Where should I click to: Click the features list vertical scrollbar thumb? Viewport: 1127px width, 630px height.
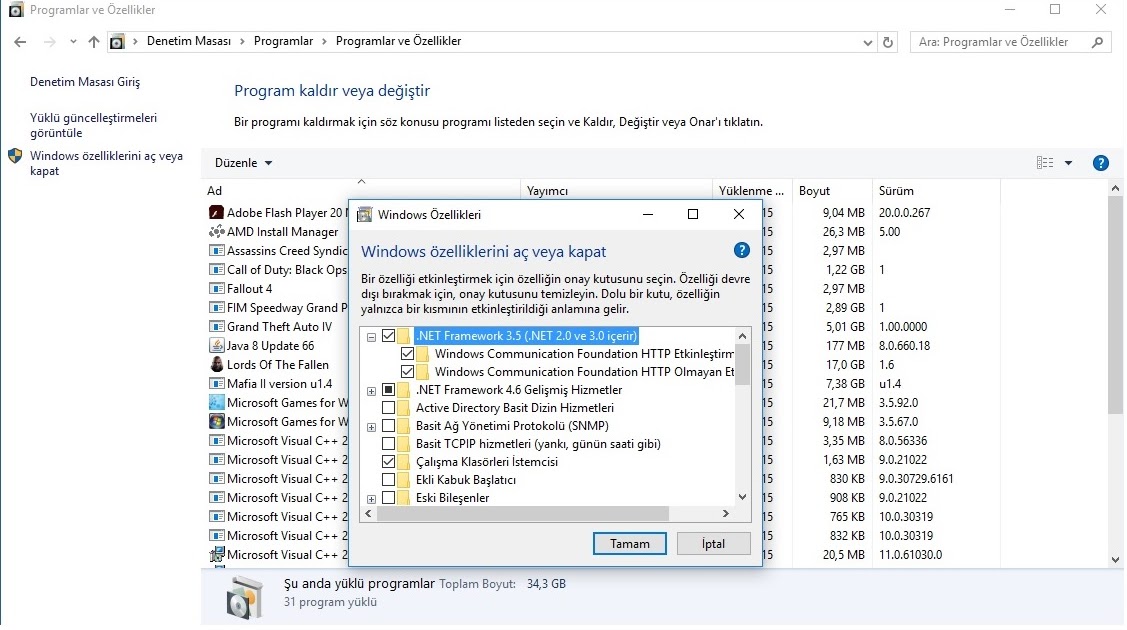742,364
